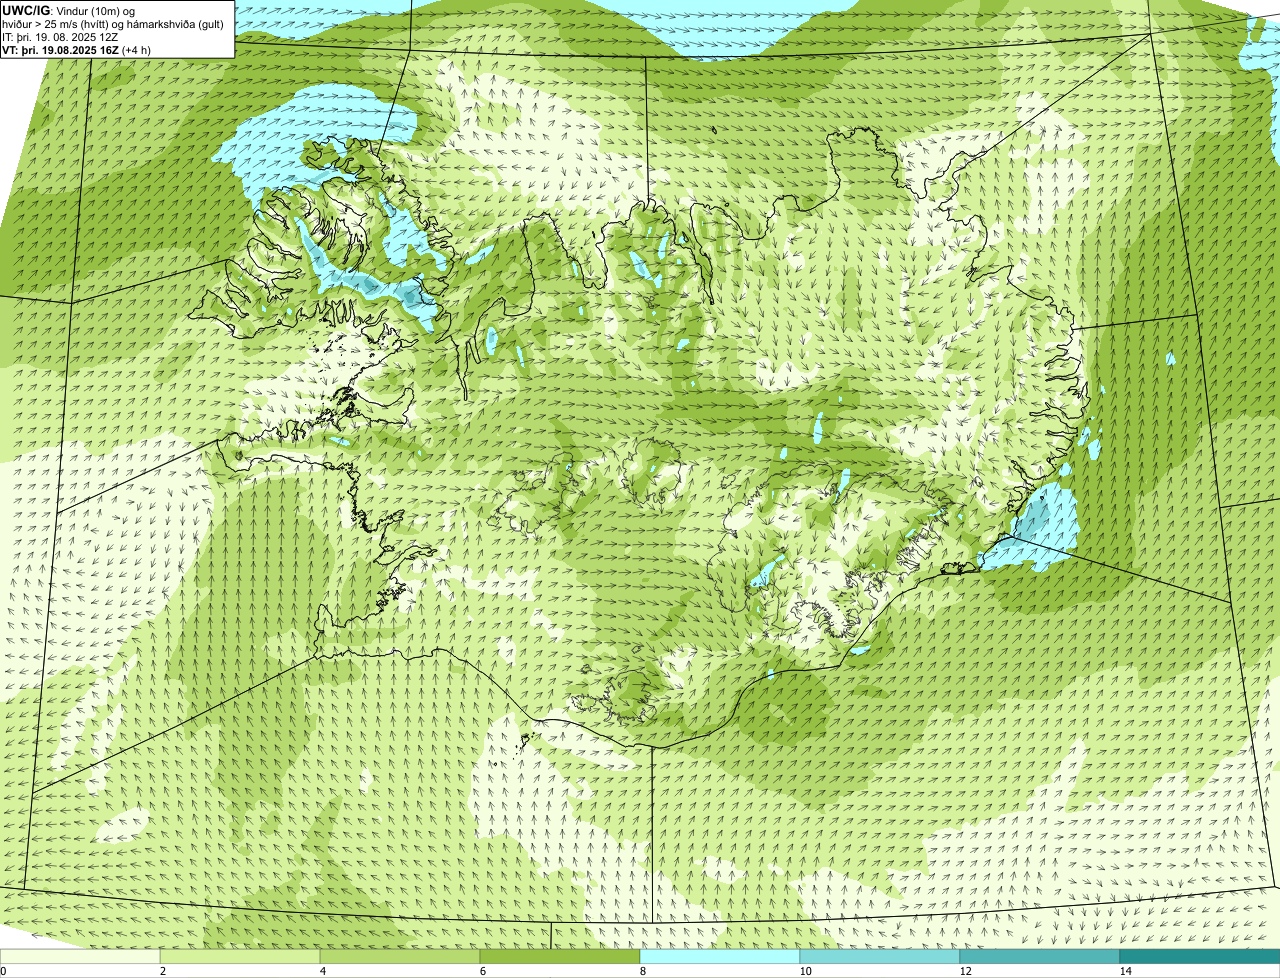This screenshot has width=1280, height=978.
Task: Click the 'UWC/IG: Vindur (10m) og' title line
Action: 69,11
